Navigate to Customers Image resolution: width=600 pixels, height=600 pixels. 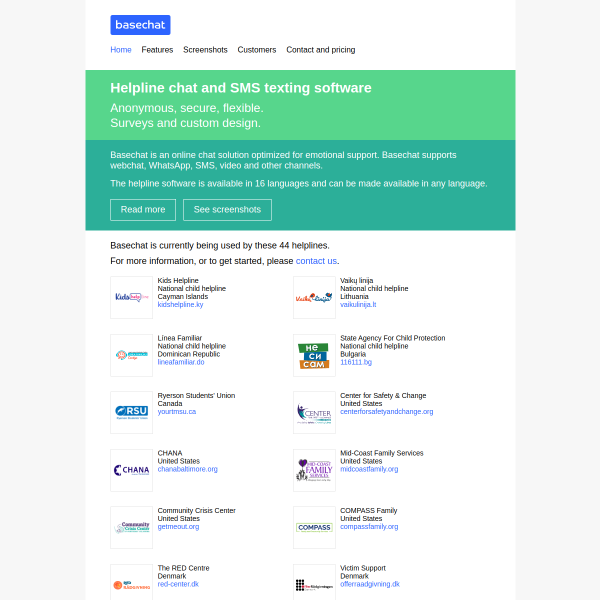pyautogui.click(x=256, y=50)
